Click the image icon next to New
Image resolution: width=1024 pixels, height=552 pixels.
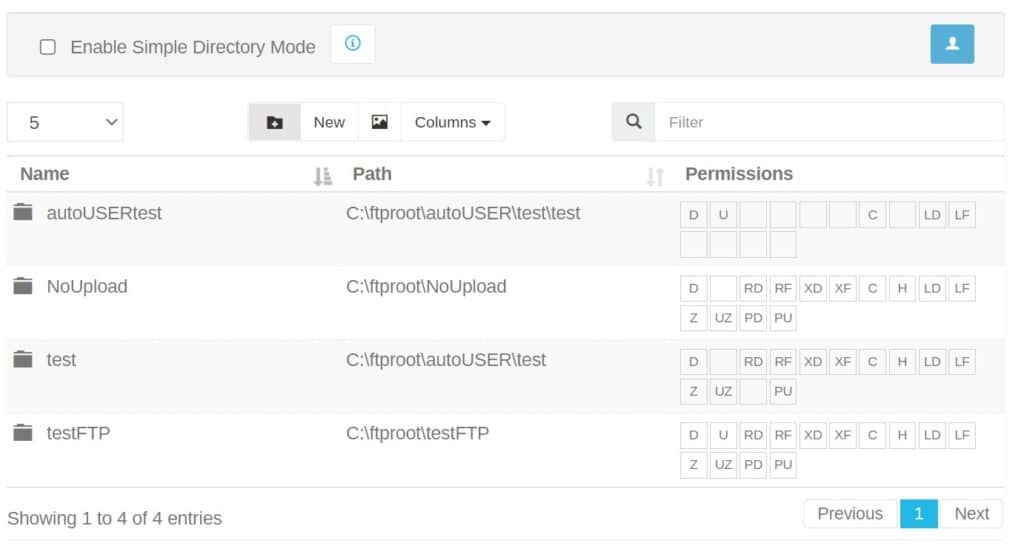tap(379, 122)
